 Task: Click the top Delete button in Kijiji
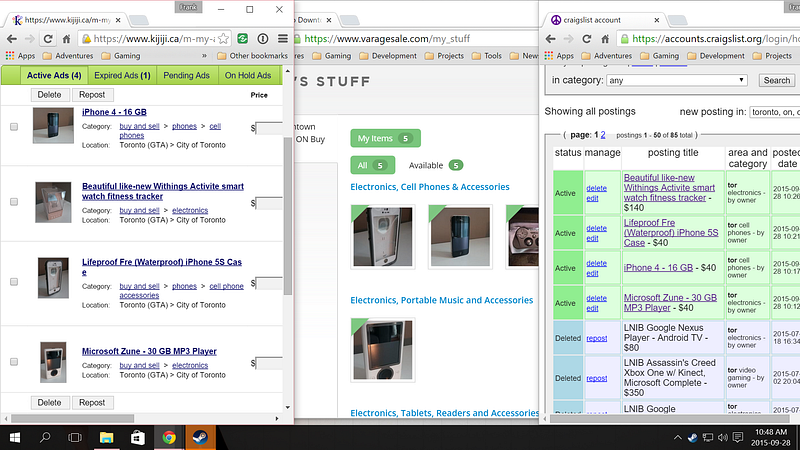(49, 95)
